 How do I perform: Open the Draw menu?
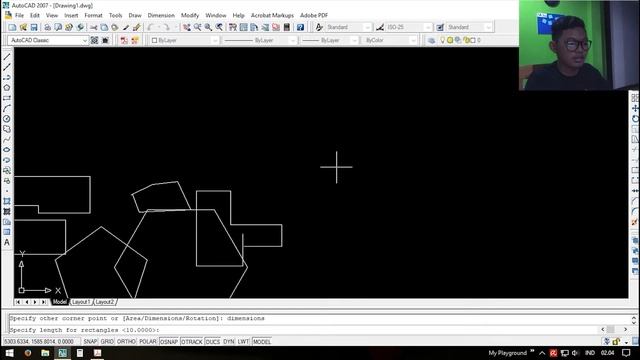[x=135, y=16]
